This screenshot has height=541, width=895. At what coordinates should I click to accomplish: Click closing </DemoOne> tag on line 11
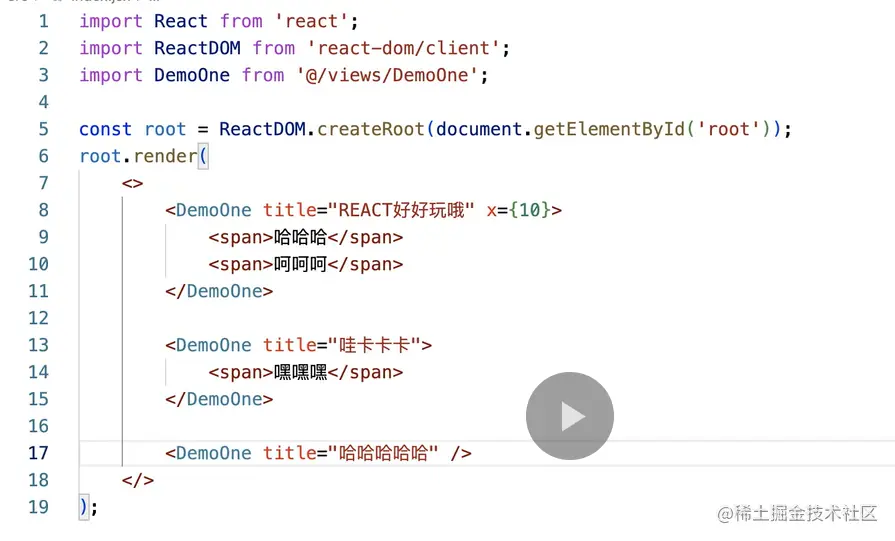coord(219,292)
